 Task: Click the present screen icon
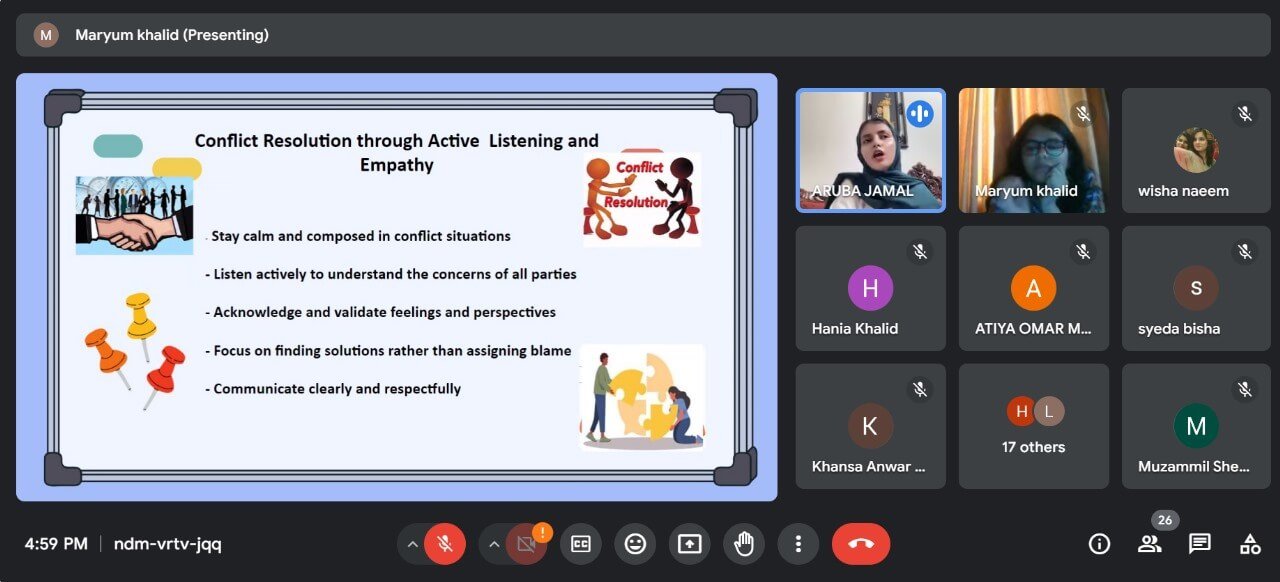(689, 544)
